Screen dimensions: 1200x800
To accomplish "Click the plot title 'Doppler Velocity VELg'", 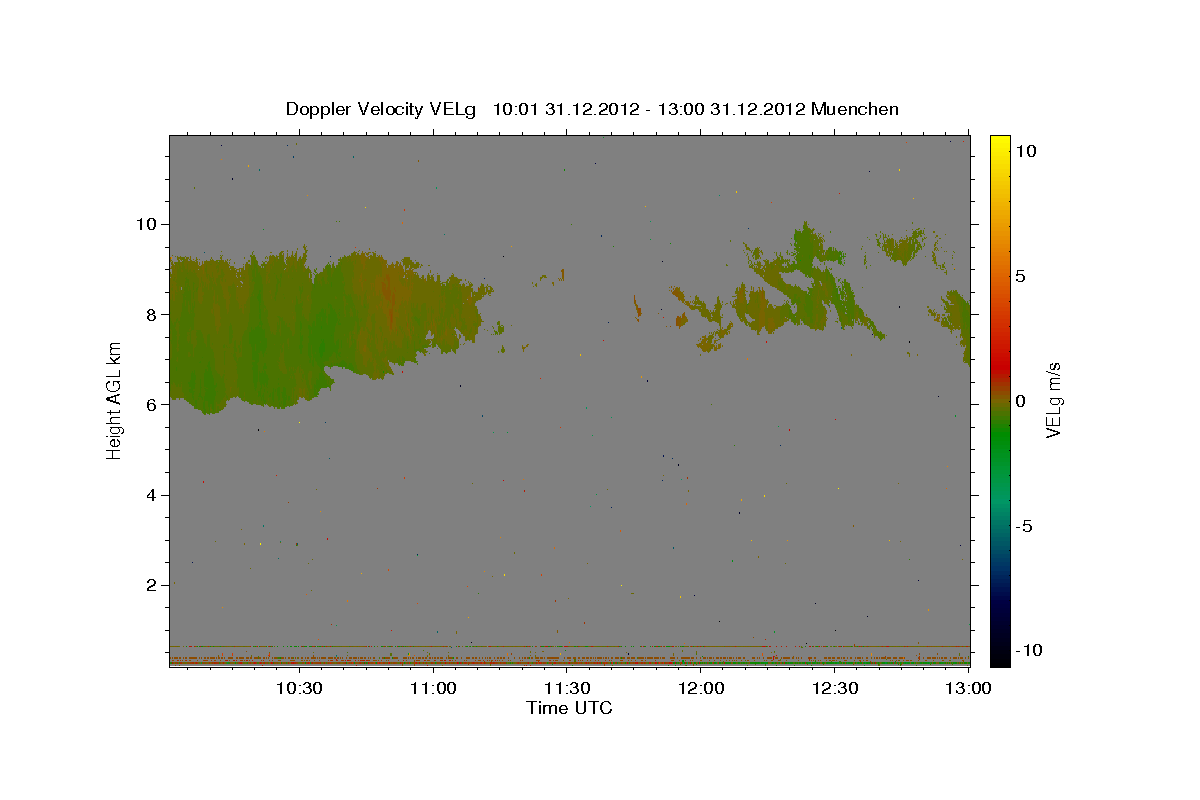I will (x=383, y=109).
